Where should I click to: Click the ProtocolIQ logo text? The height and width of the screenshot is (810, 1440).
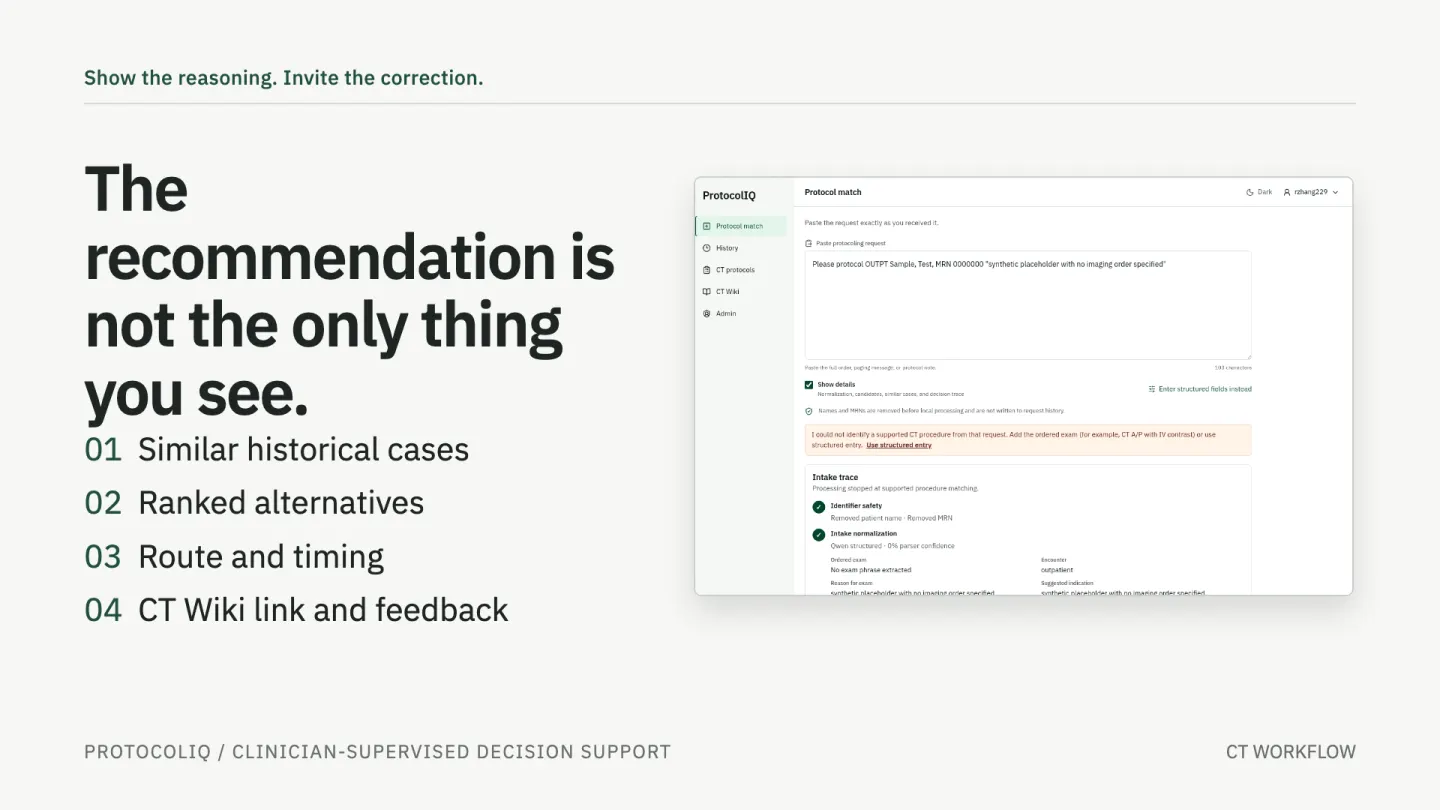point(729,196)
